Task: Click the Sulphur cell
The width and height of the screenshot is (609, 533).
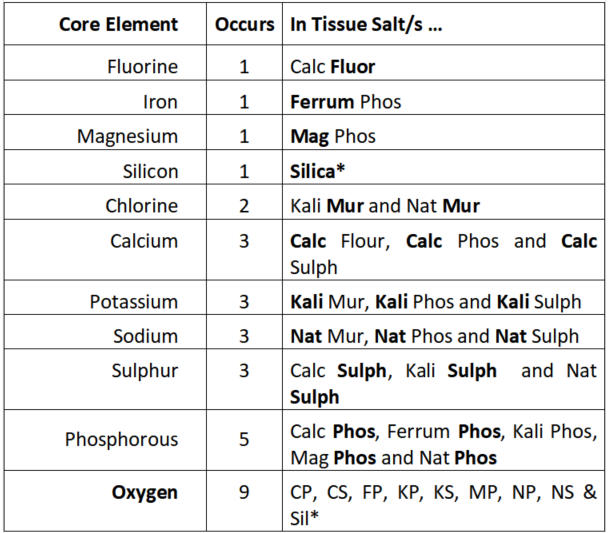Action: click(145, 371)
